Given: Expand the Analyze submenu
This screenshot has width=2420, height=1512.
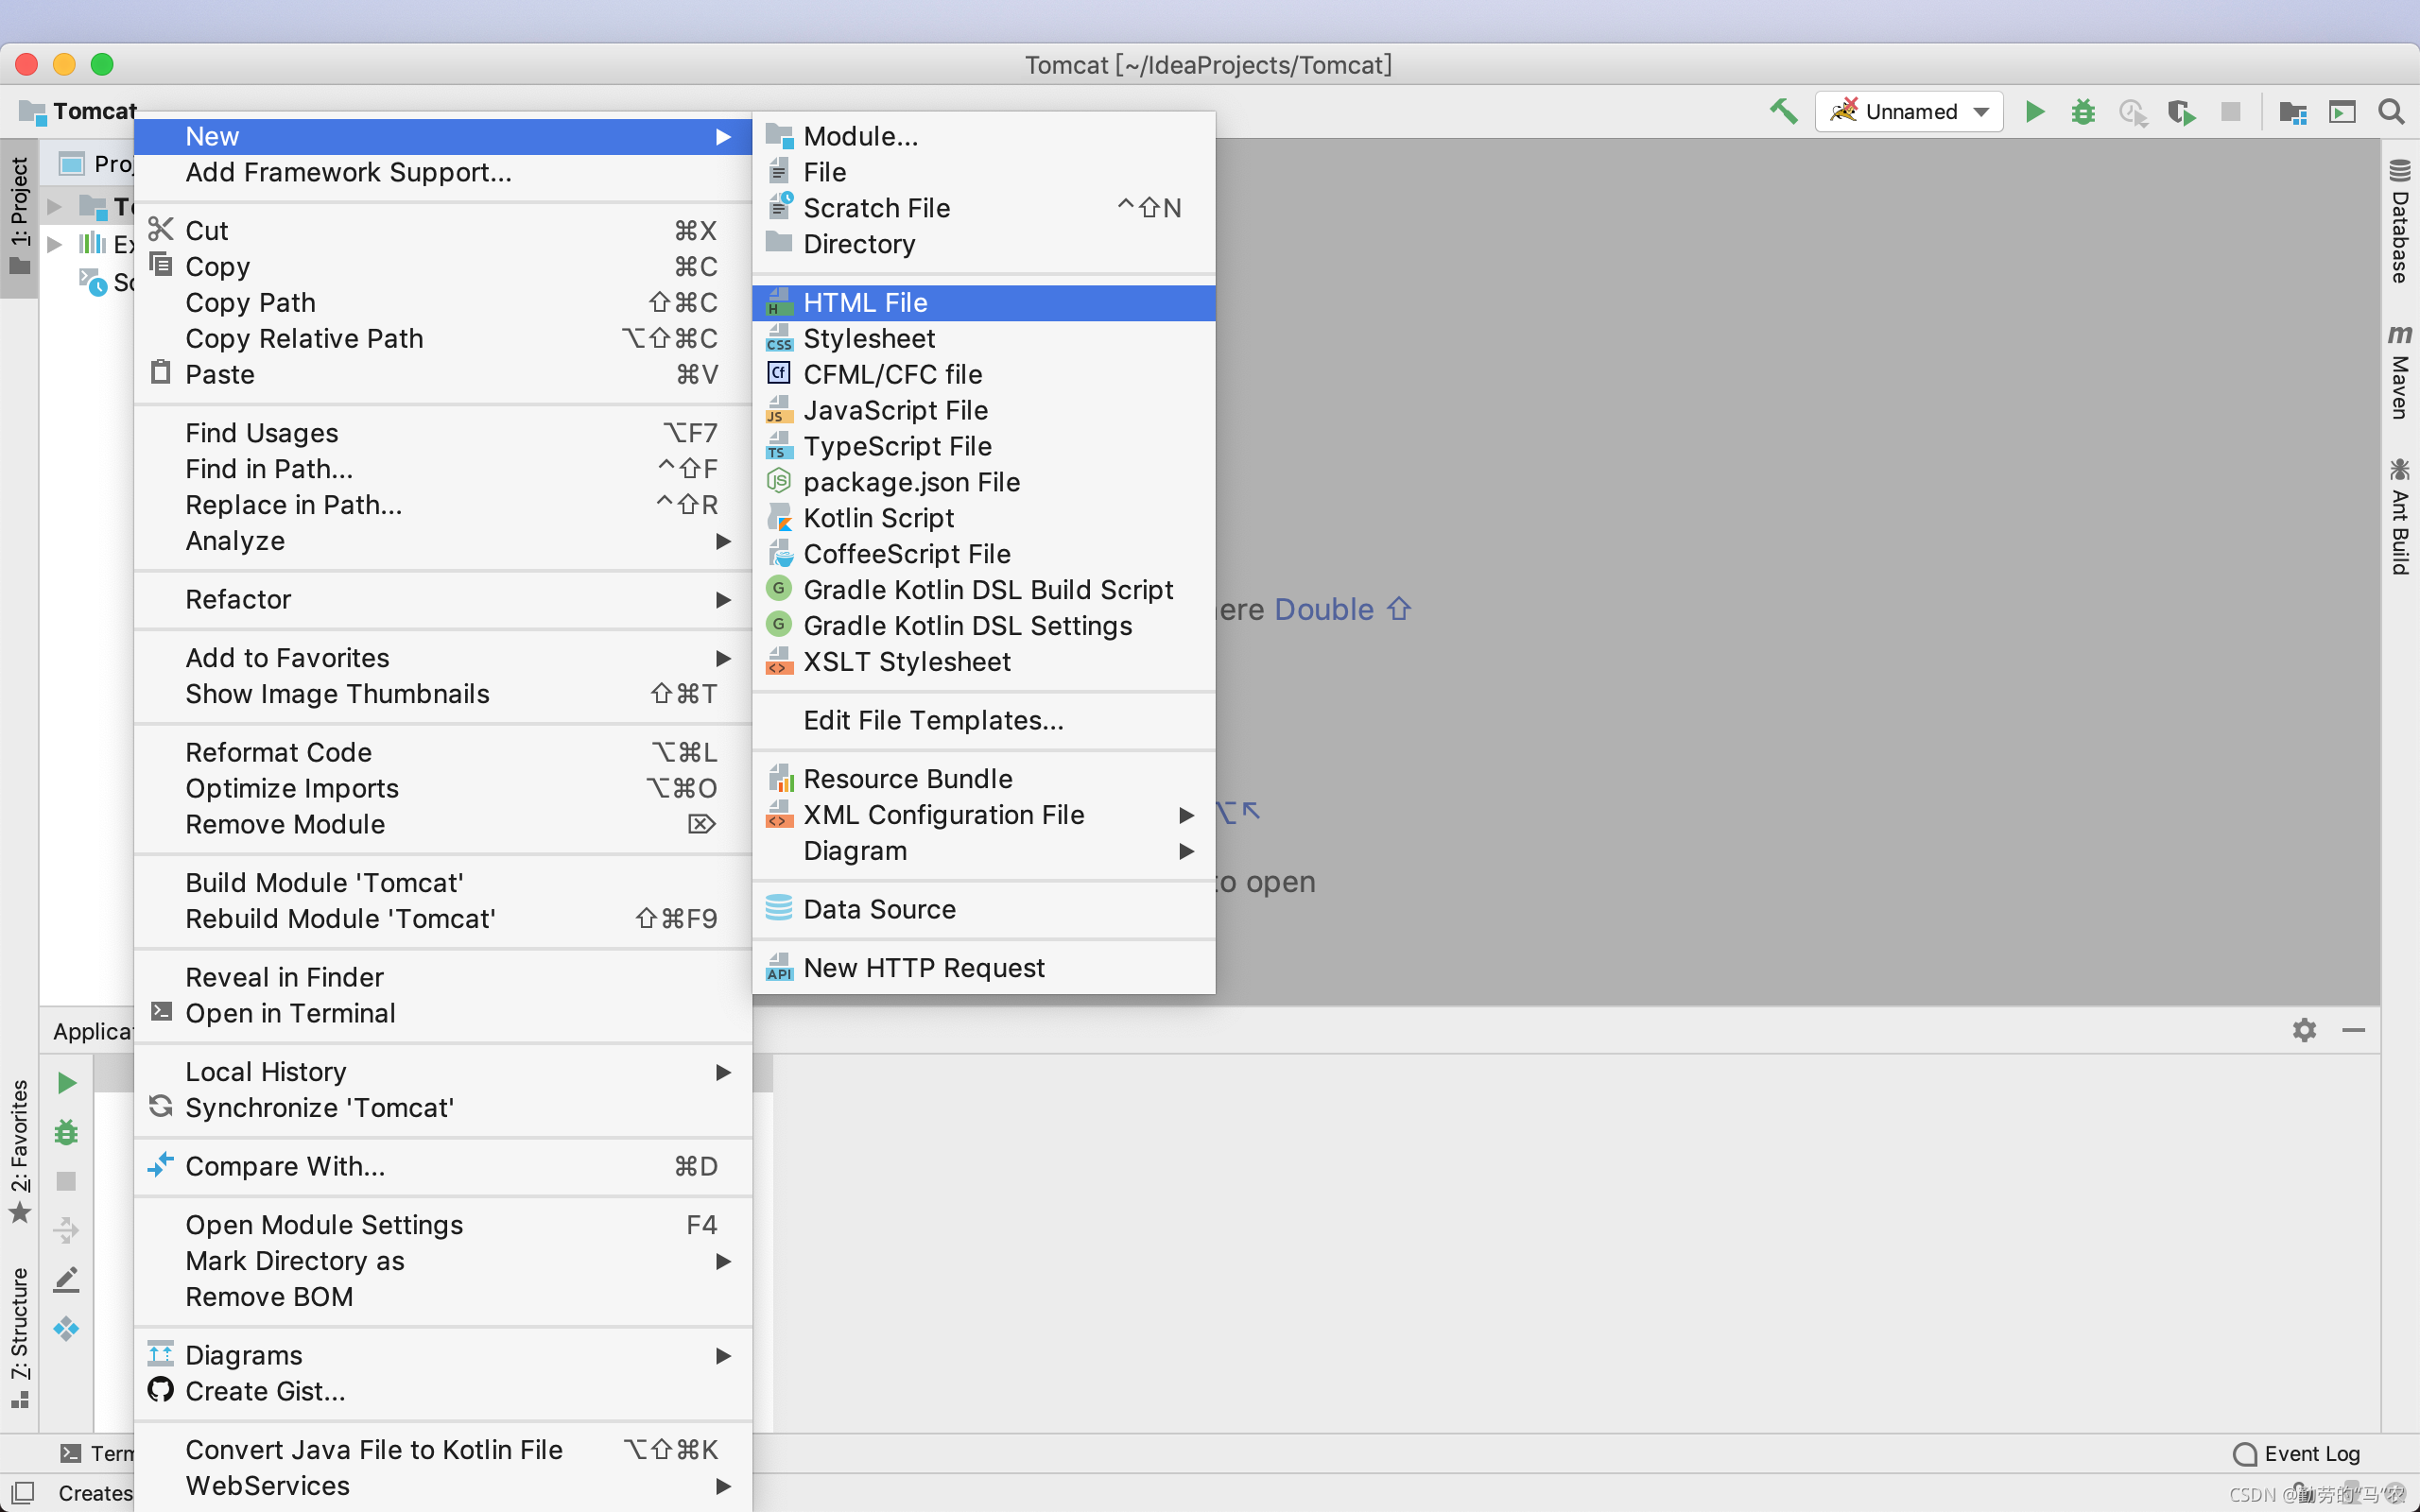Looking at the screenshot, I should coord(442,541).
